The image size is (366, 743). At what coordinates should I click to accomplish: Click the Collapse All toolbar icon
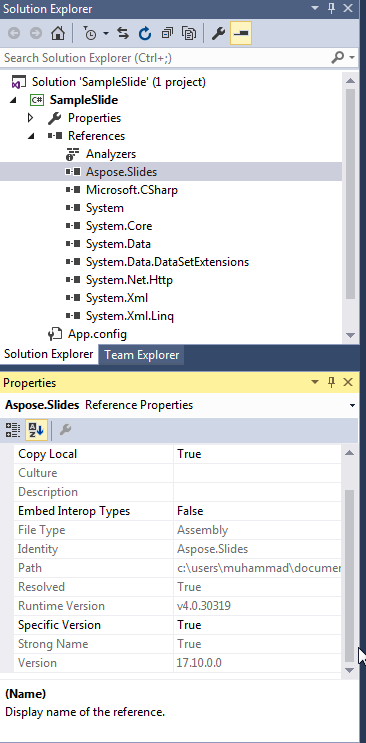(x=167, y=34)
